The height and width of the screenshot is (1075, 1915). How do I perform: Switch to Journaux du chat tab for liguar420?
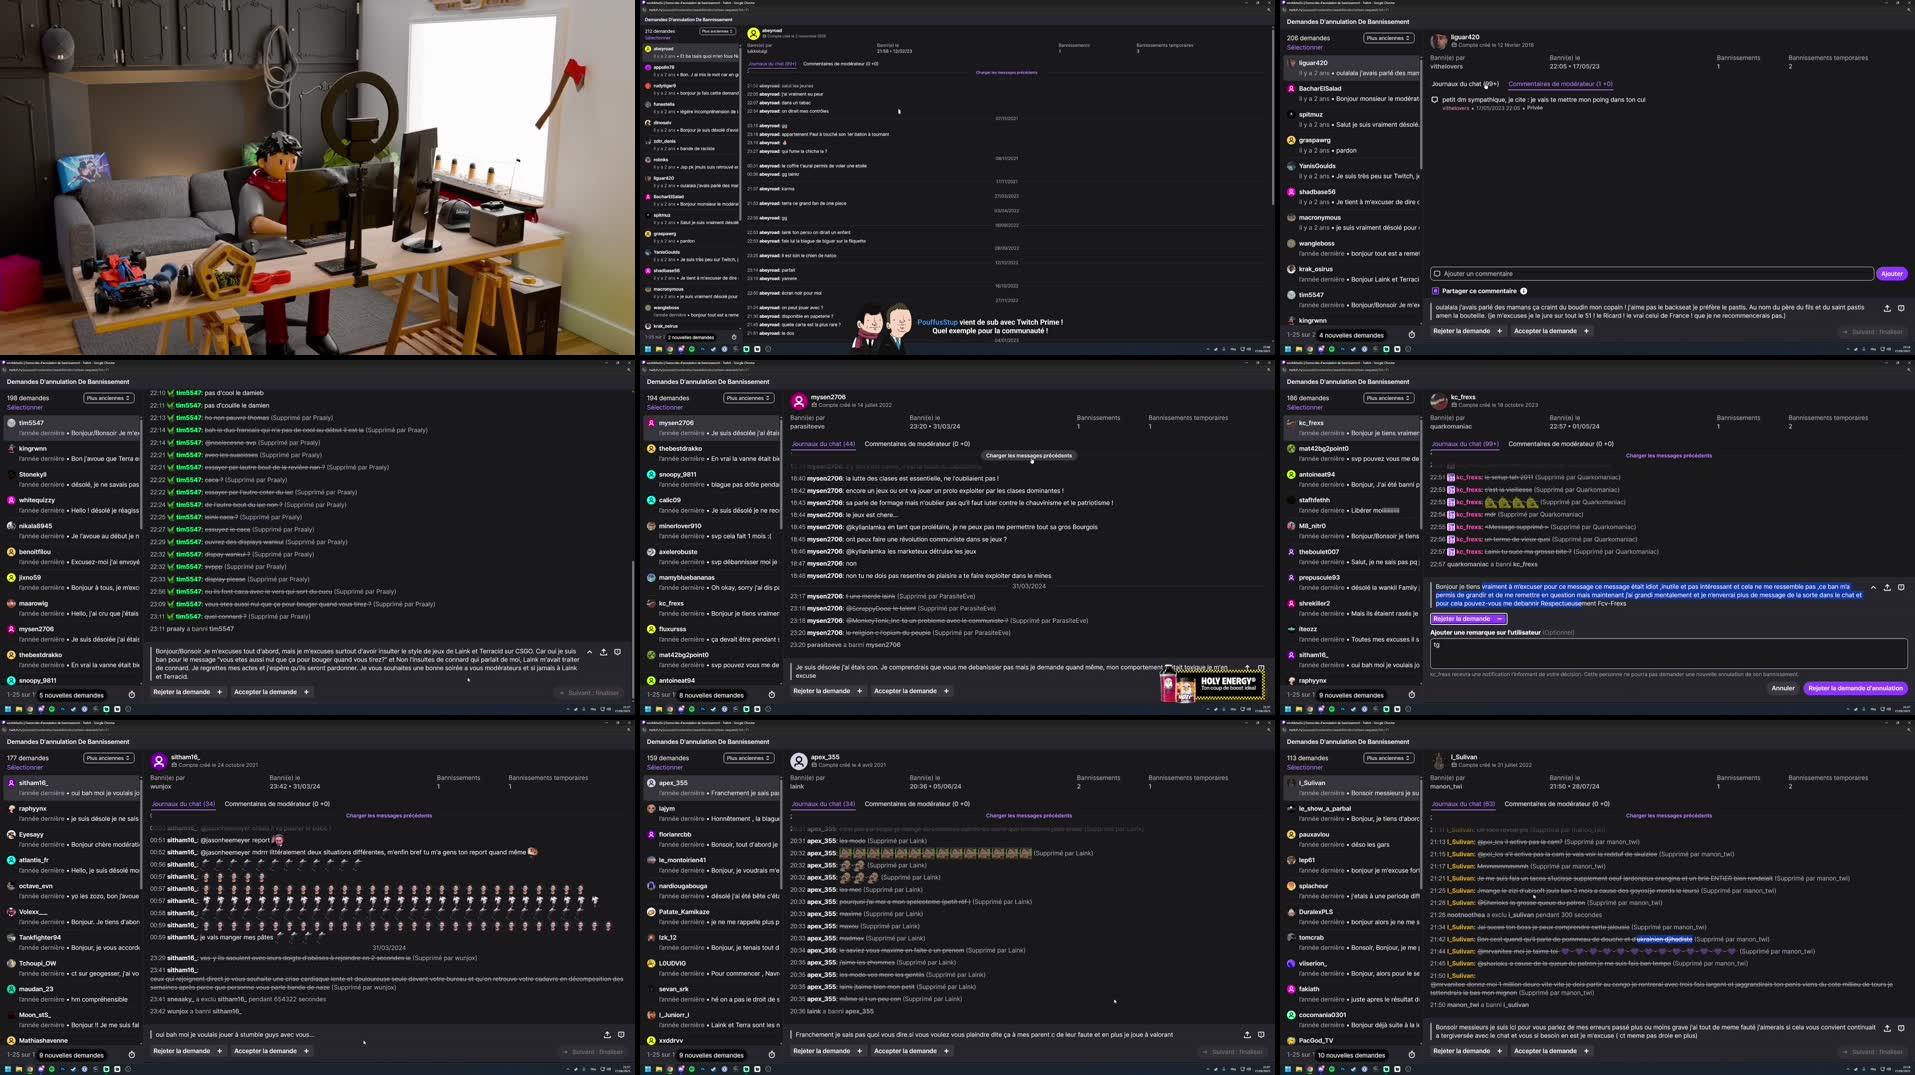(1465, 84)
